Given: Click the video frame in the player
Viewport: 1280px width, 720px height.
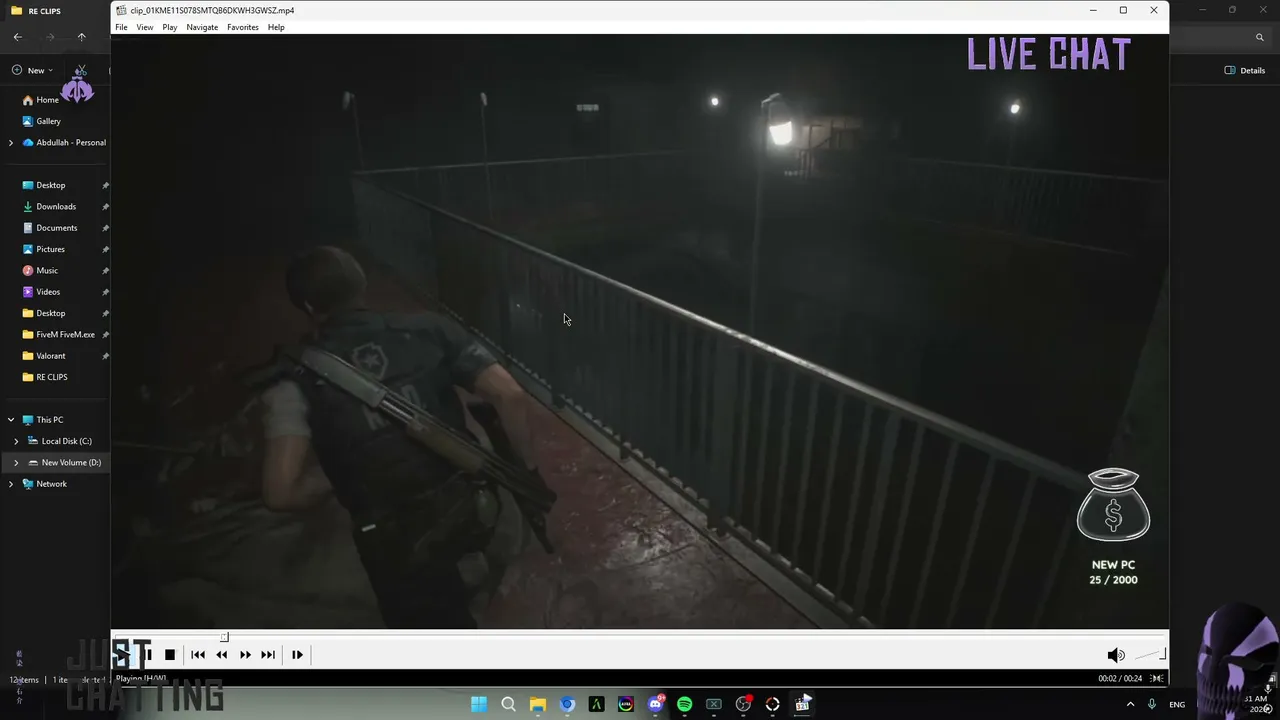Looking at the screenshot, I should 640,332.
